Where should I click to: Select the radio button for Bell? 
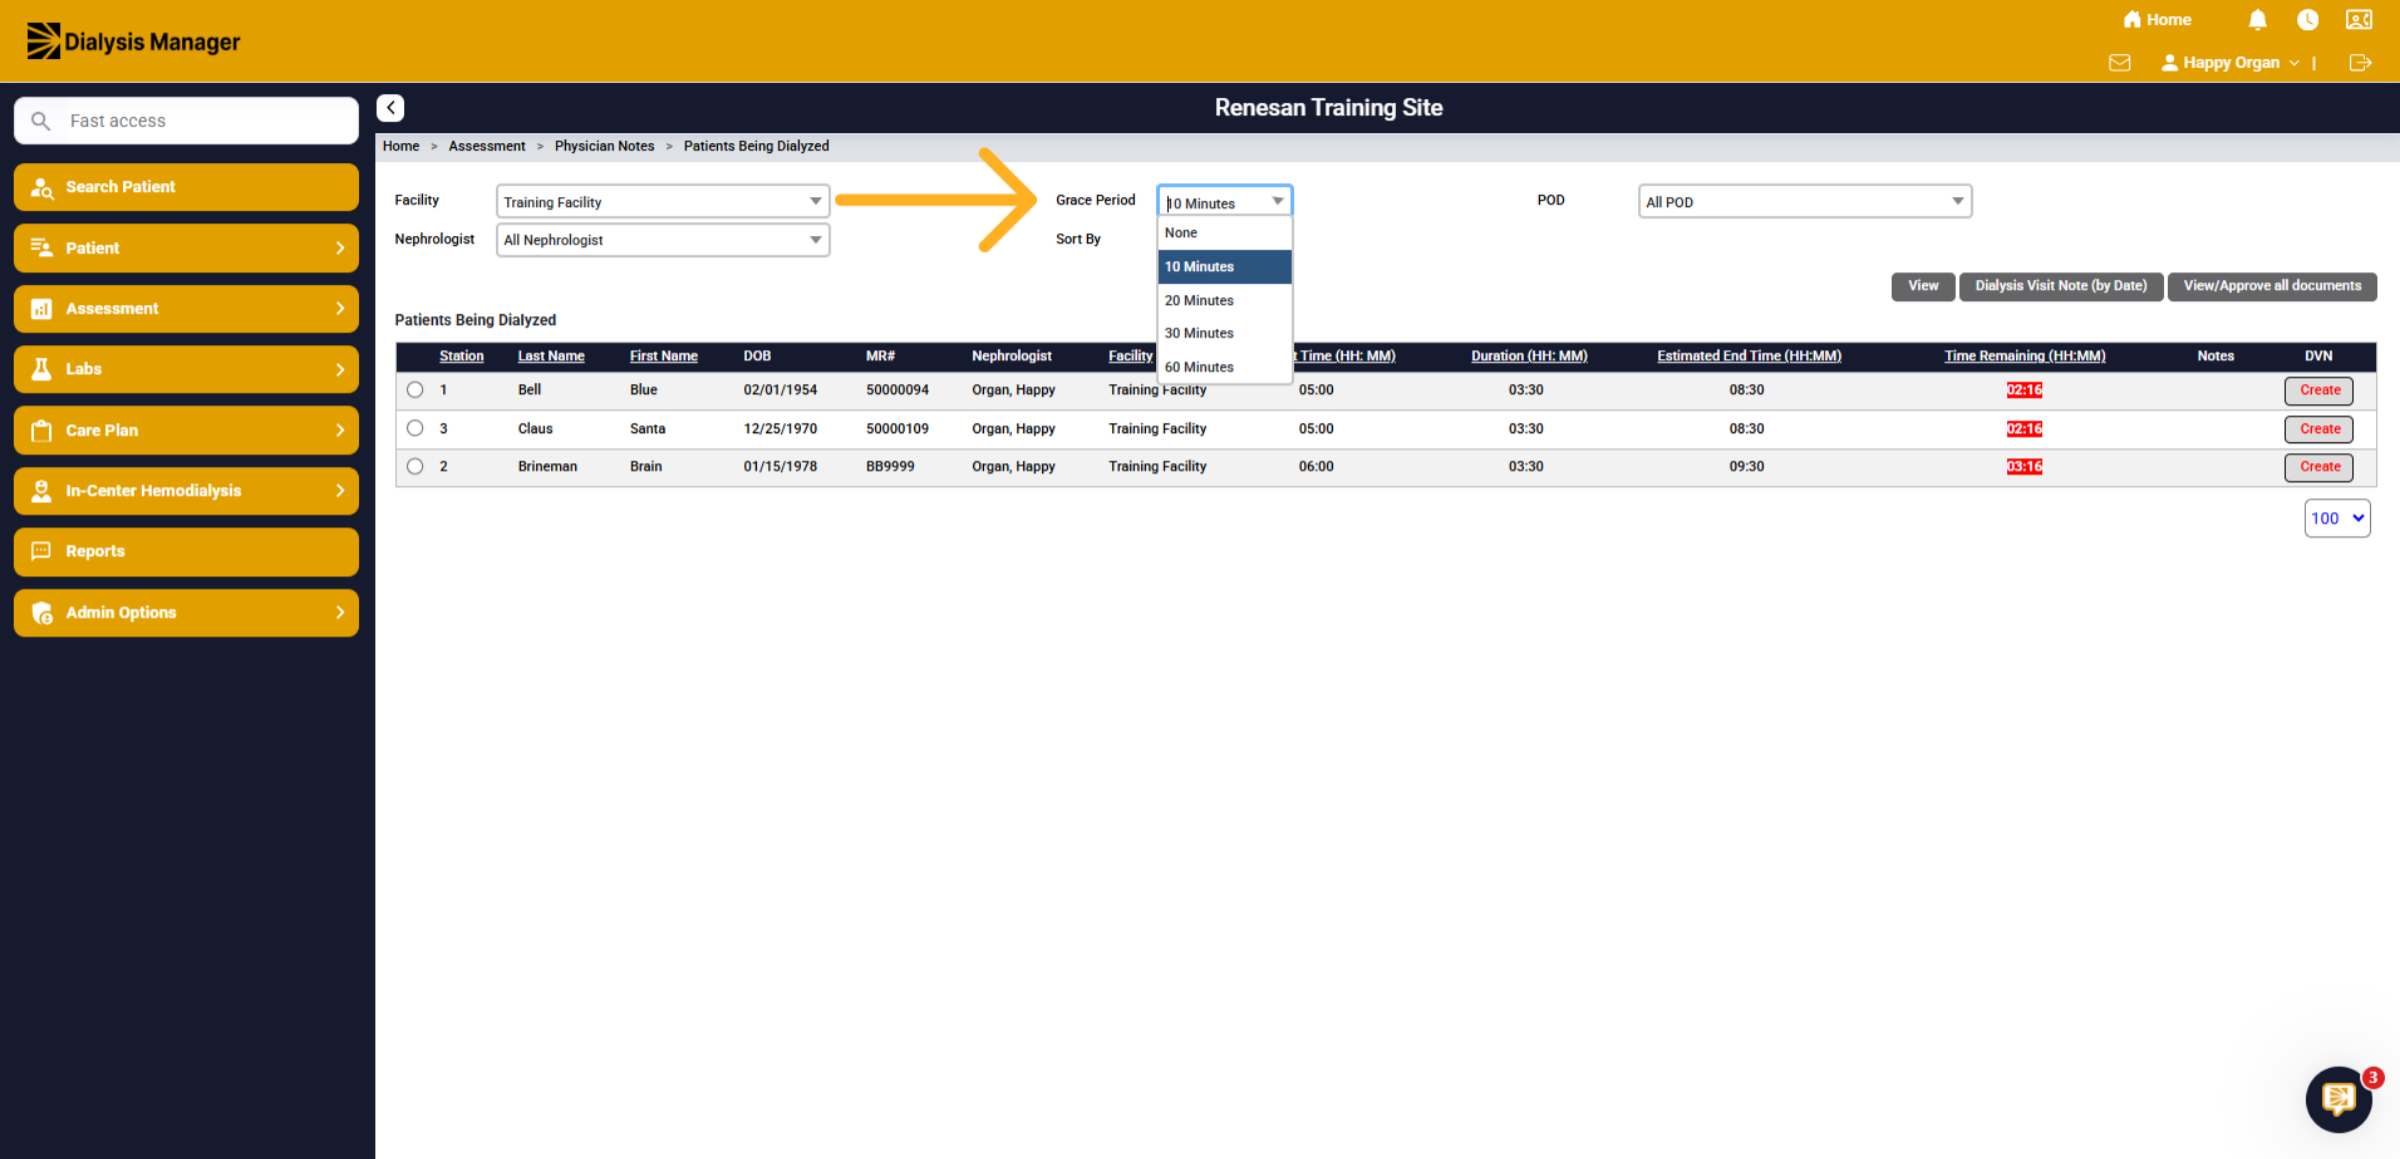(x=415, y=390)
